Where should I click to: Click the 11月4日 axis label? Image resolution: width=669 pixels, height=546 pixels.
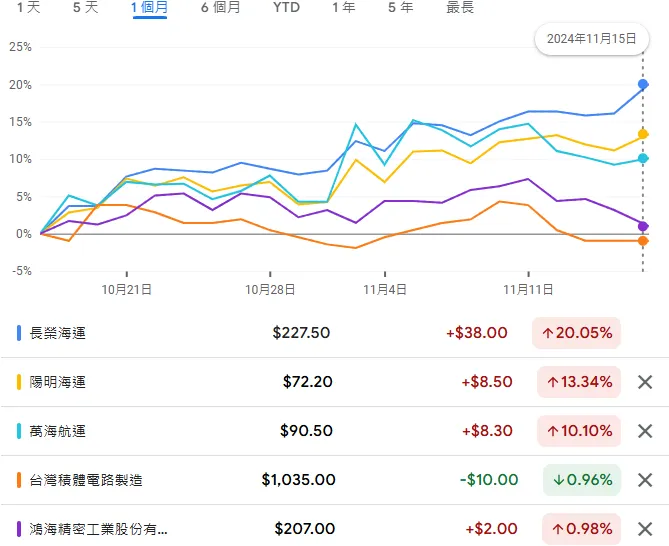pyautogui.click(x=385, y=290)
